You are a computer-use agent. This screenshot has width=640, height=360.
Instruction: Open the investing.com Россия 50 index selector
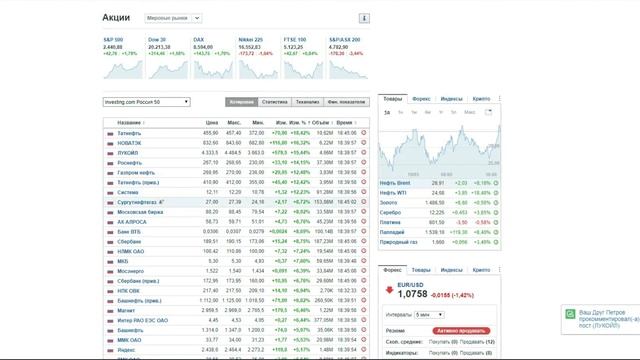147,102
